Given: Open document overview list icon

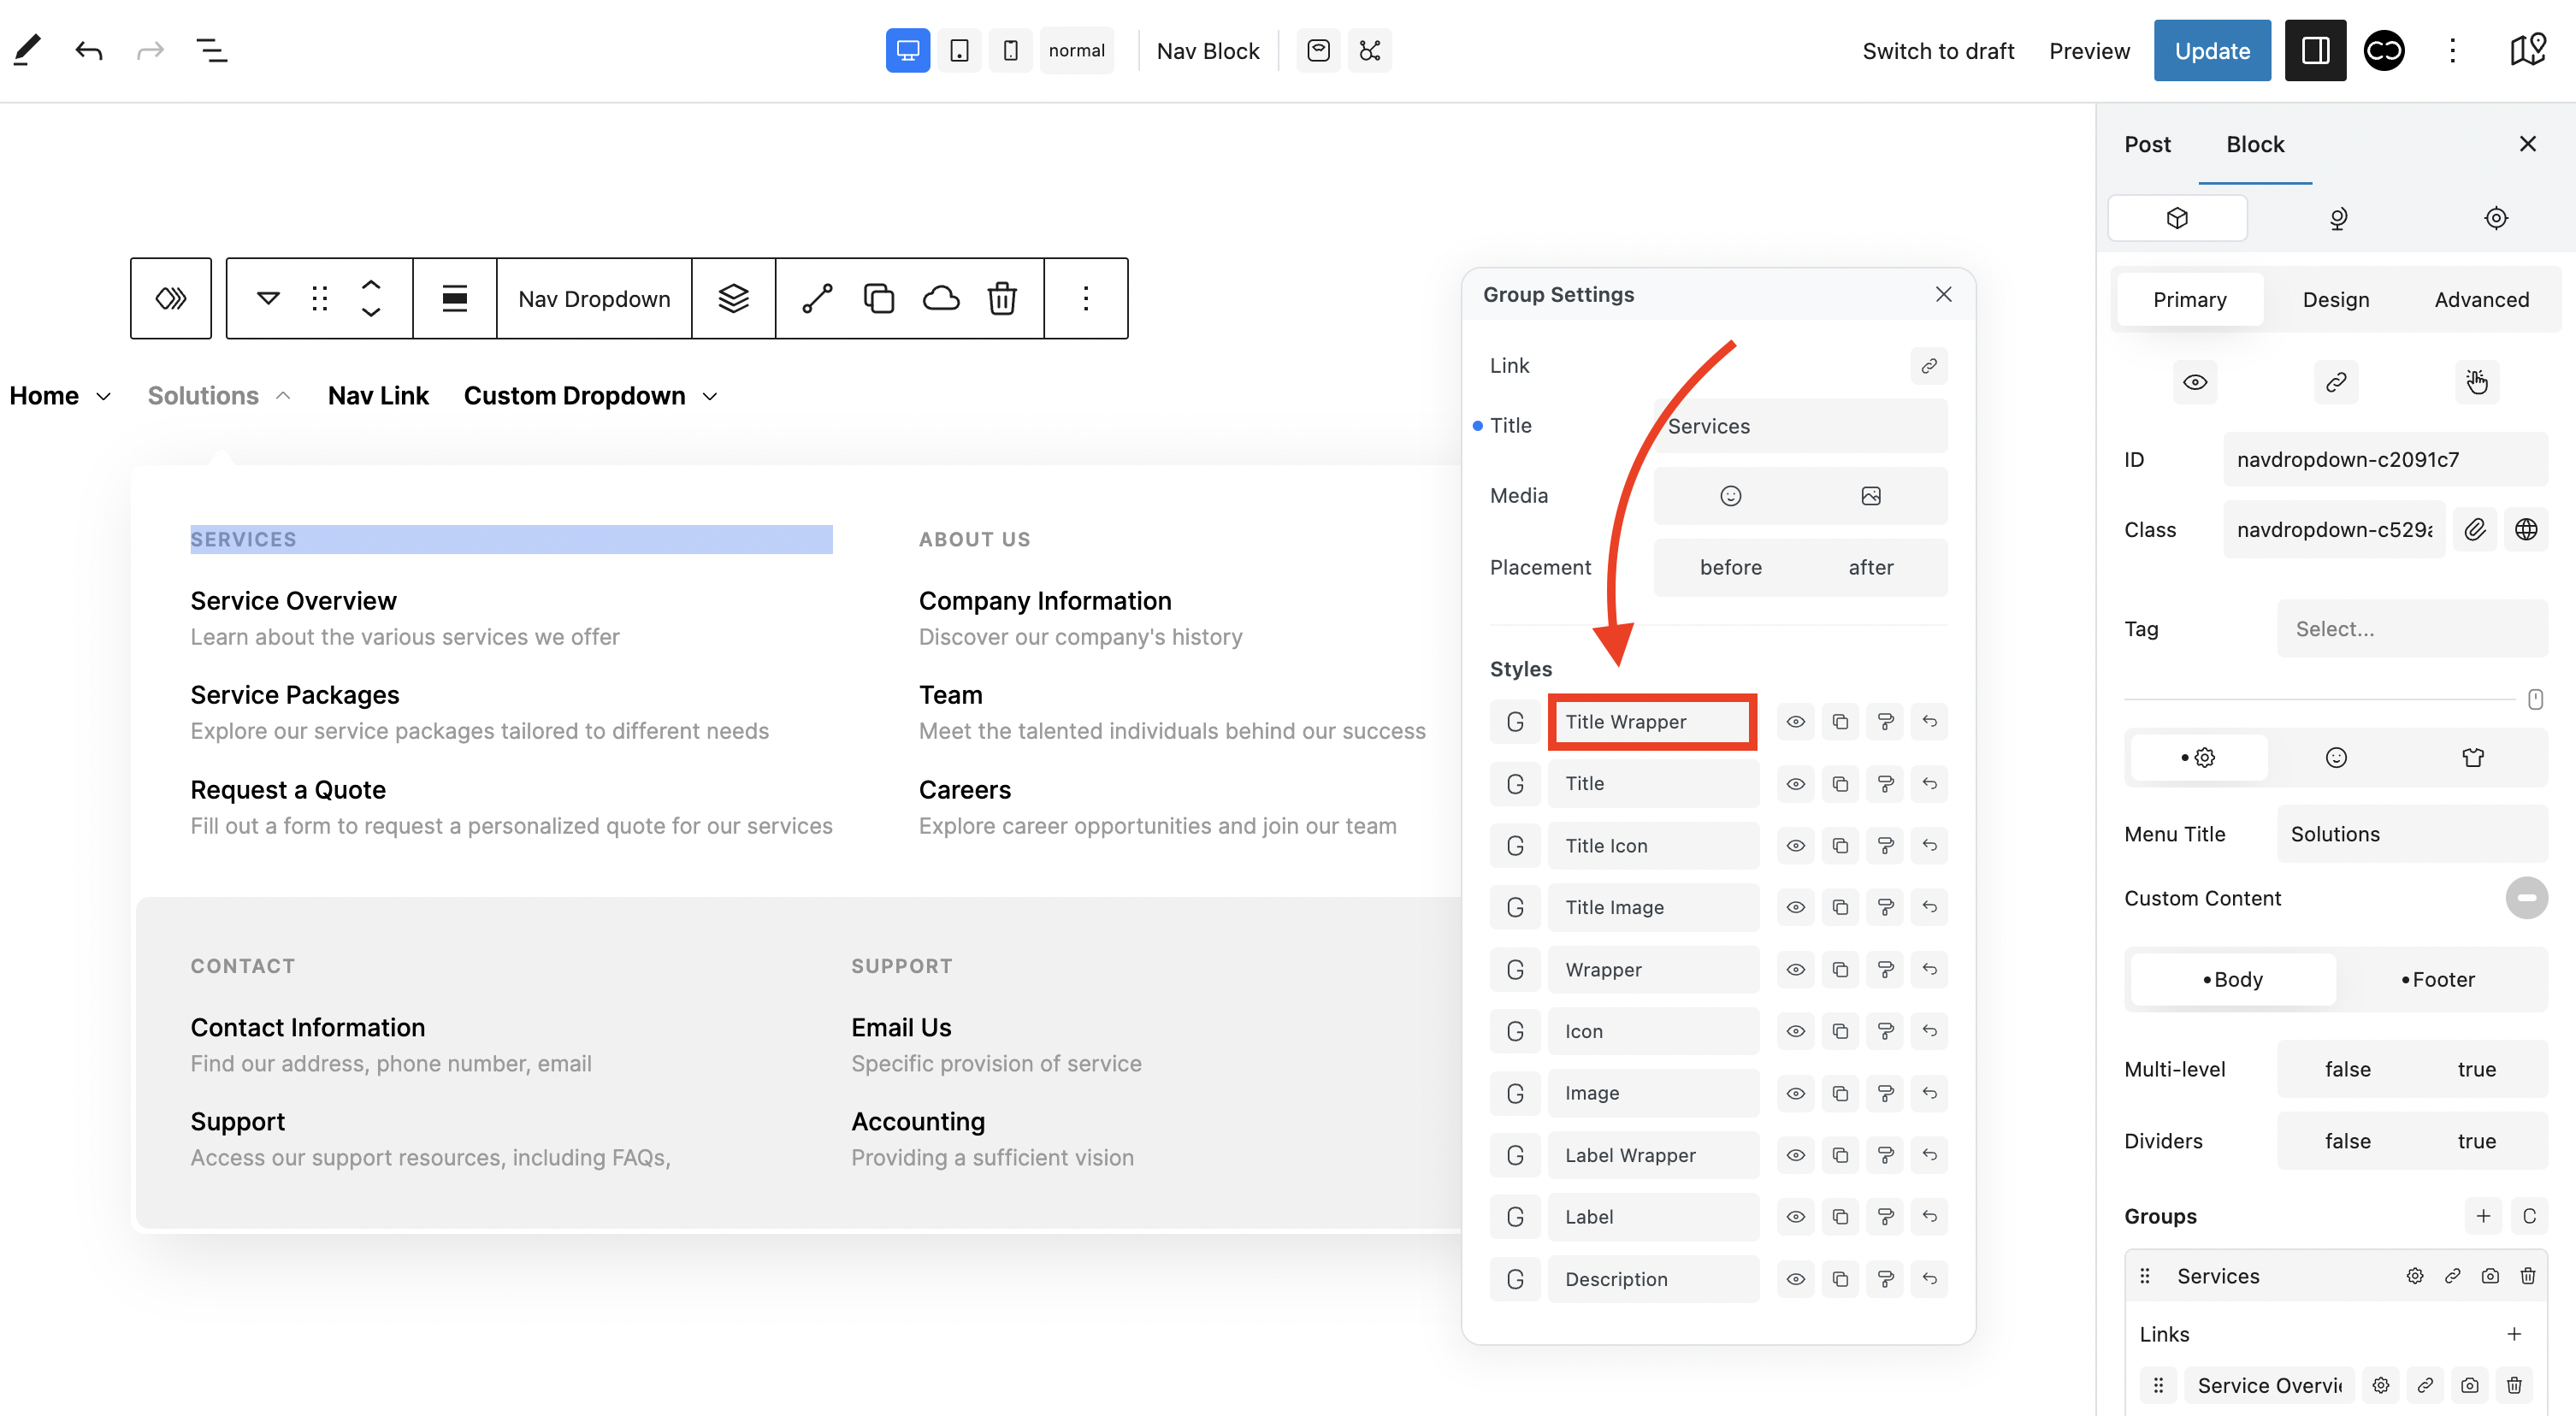Looking at the screenshot, I should [x=211, y=50].
